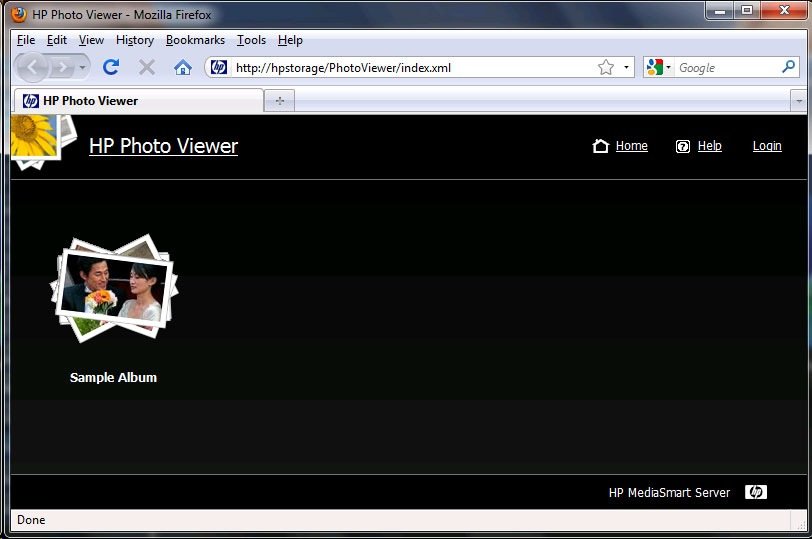Click the Login link

(767, 146)
